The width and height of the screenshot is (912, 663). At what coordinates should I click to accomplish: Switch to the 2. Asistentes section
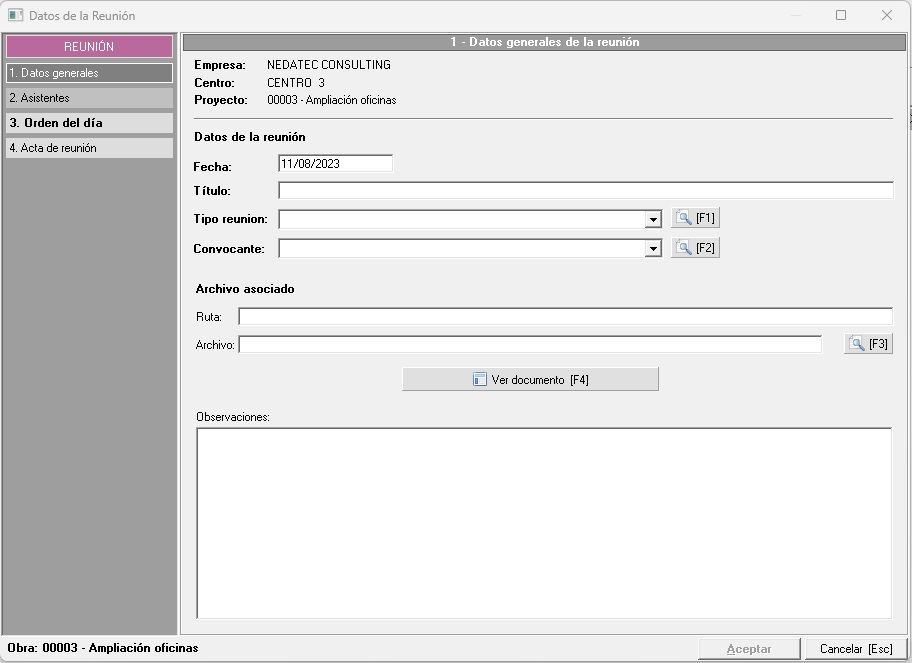pyautogui.click(x=89, y=98)
